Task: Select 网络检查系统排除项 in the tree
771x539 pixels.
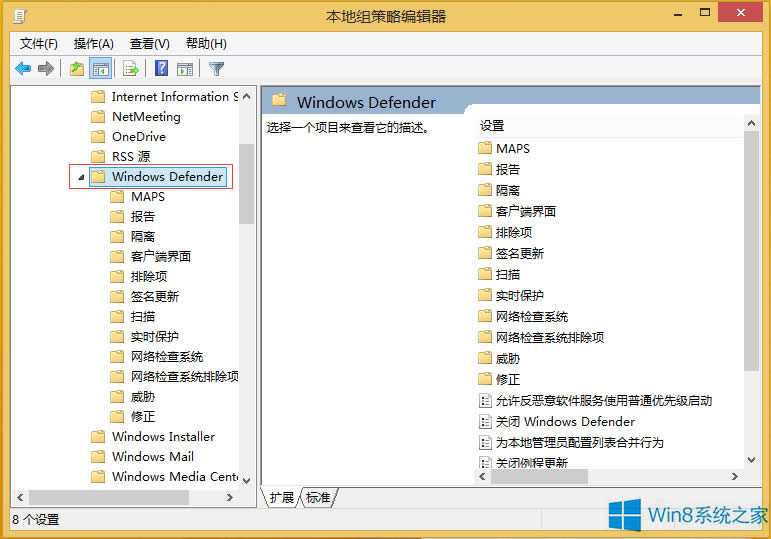Action: coord(184,376)
